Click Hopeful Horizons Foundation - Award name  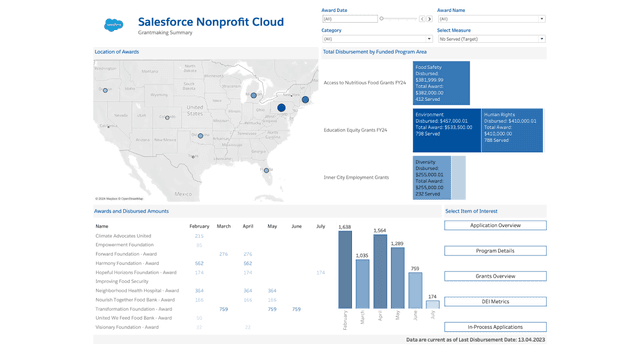coord(136,272)
